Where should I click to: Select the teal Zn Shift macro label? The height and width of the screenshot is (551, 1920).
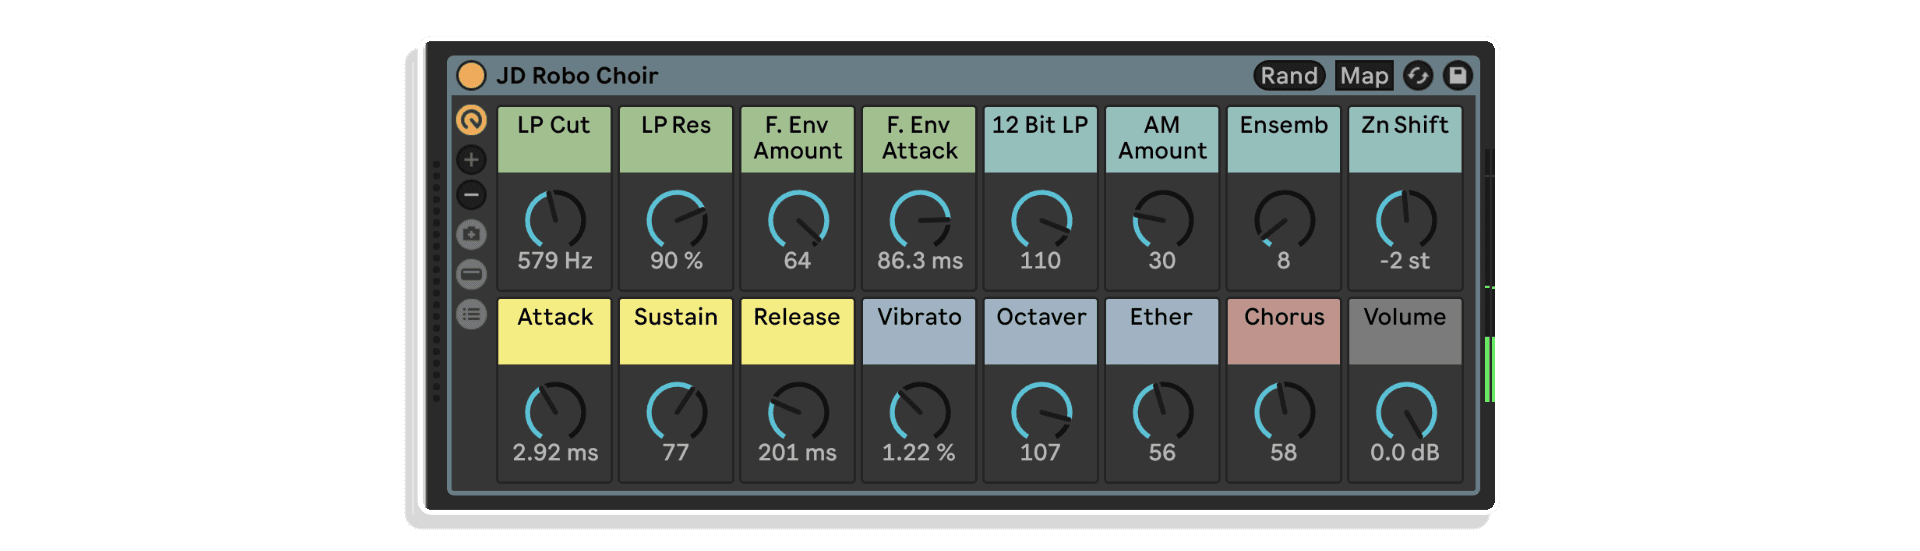tap(1405, 139)
